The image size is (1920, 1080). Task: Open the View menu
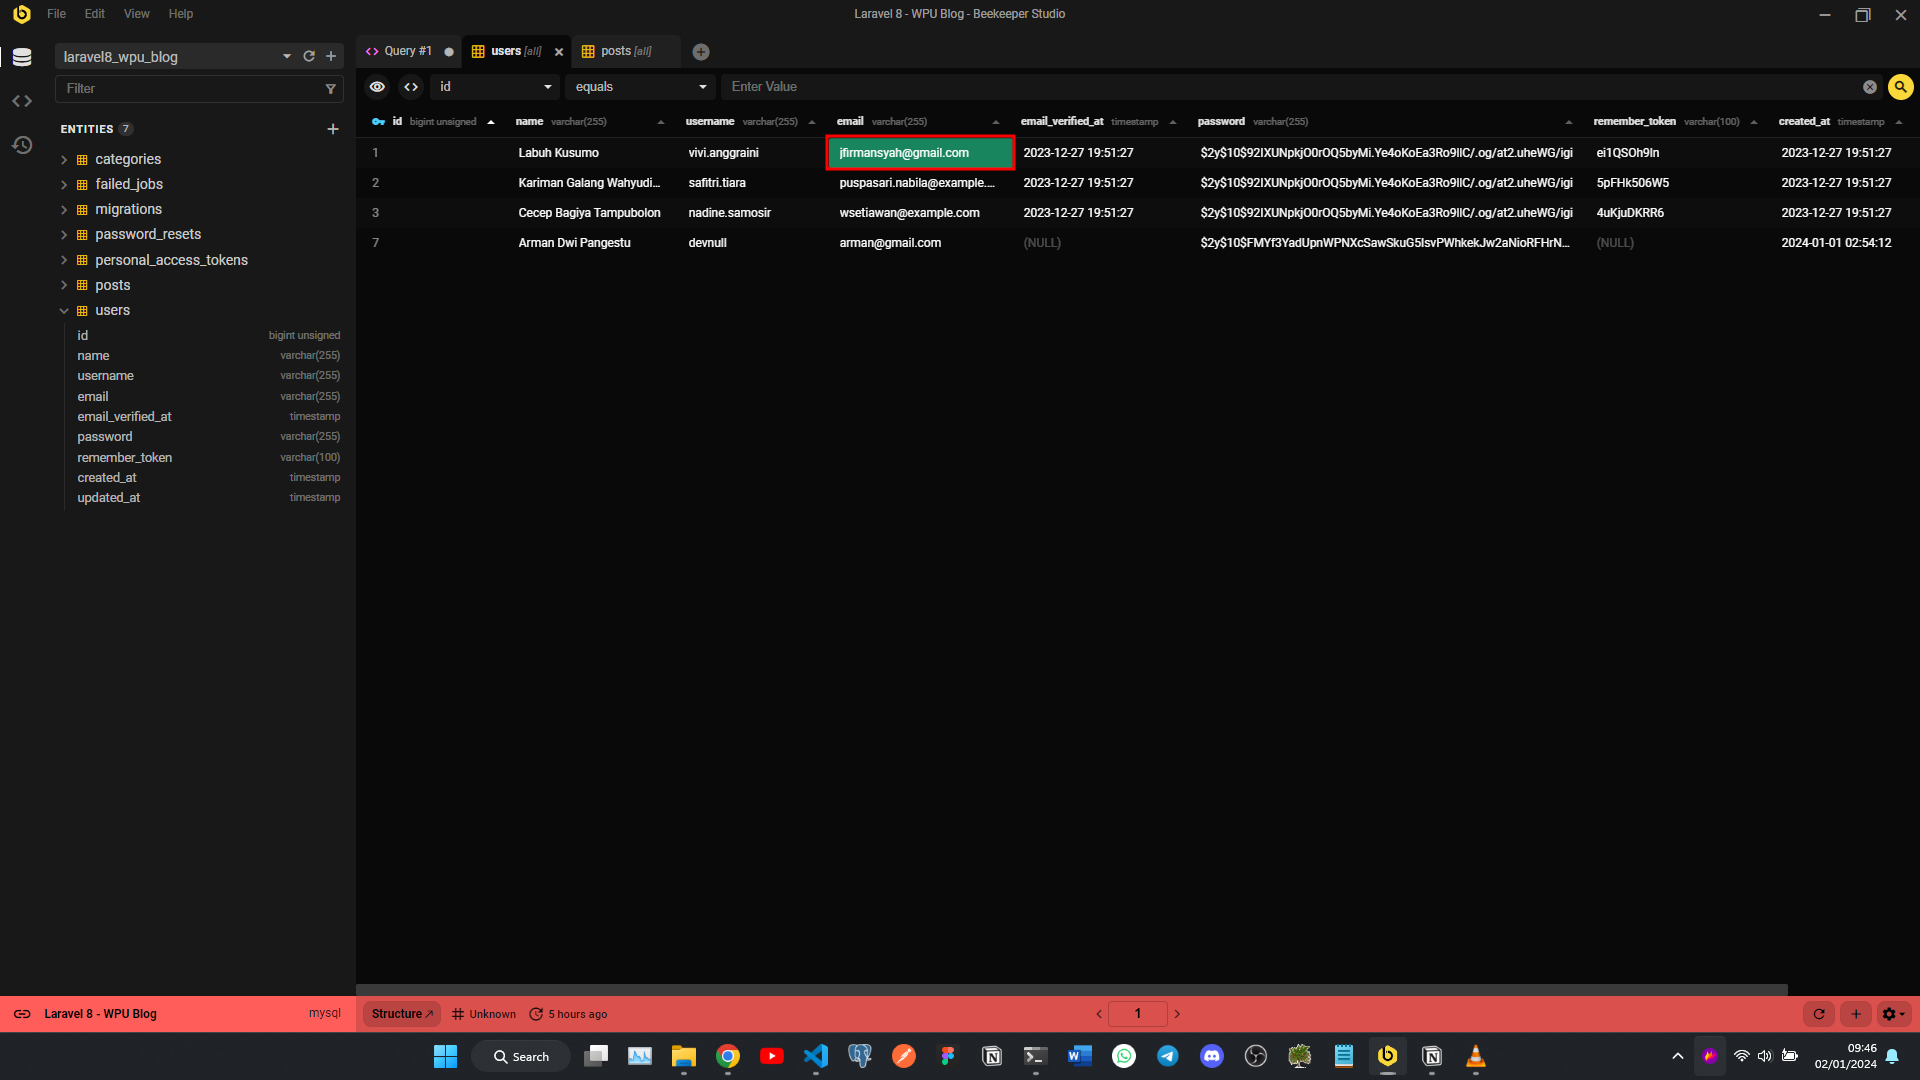click(x=136, y=14)
